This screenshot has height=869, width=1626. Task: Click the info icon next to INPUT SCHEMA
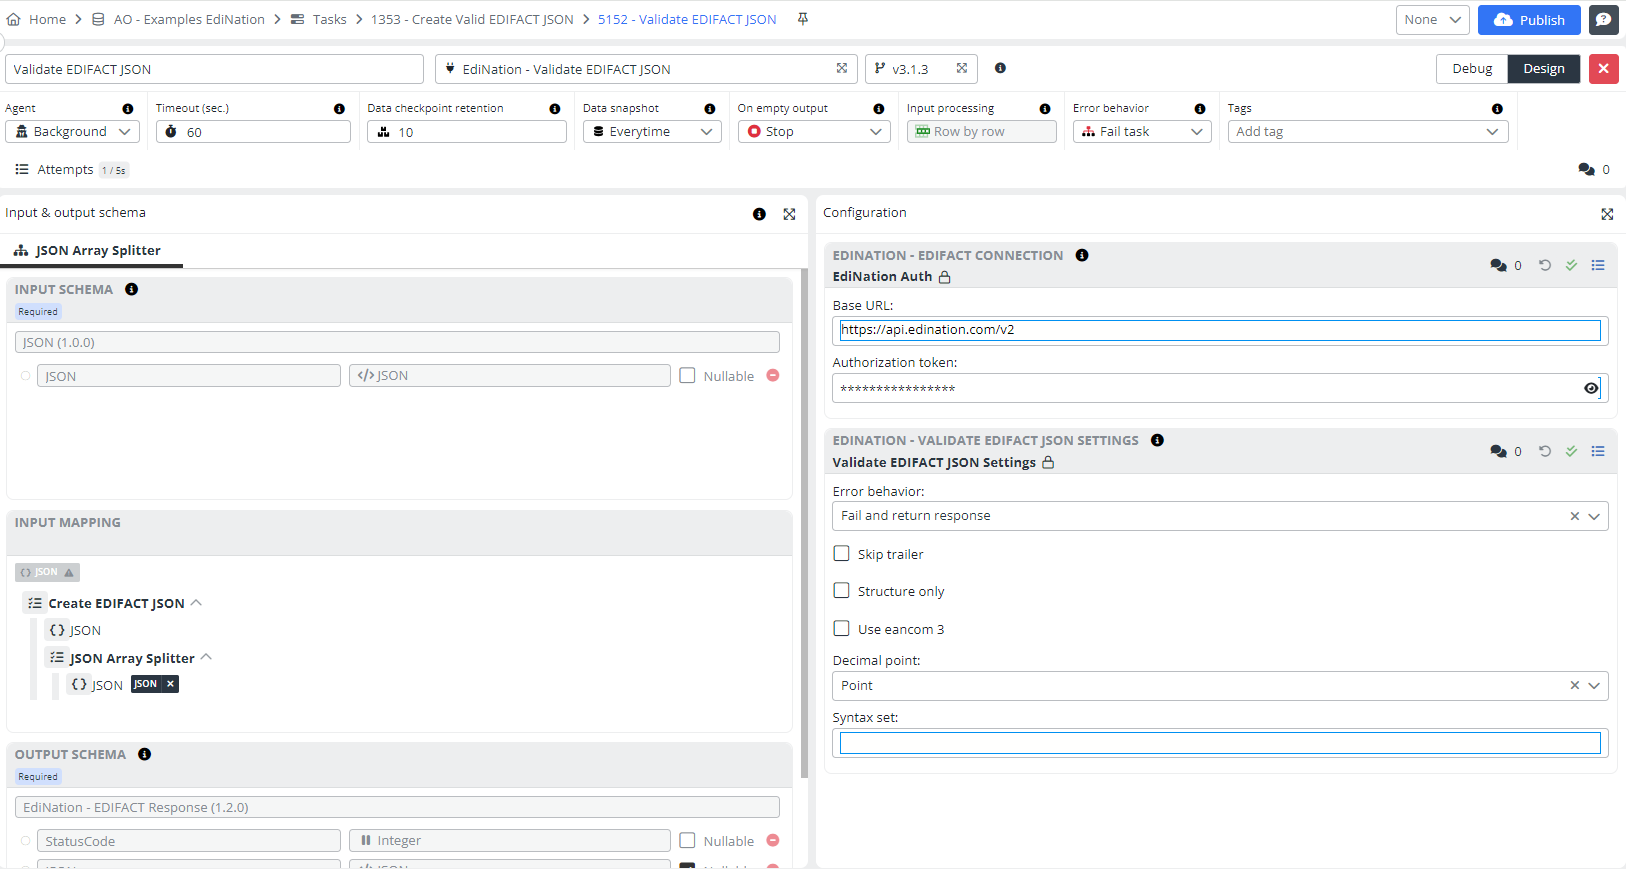click(131, 289)
